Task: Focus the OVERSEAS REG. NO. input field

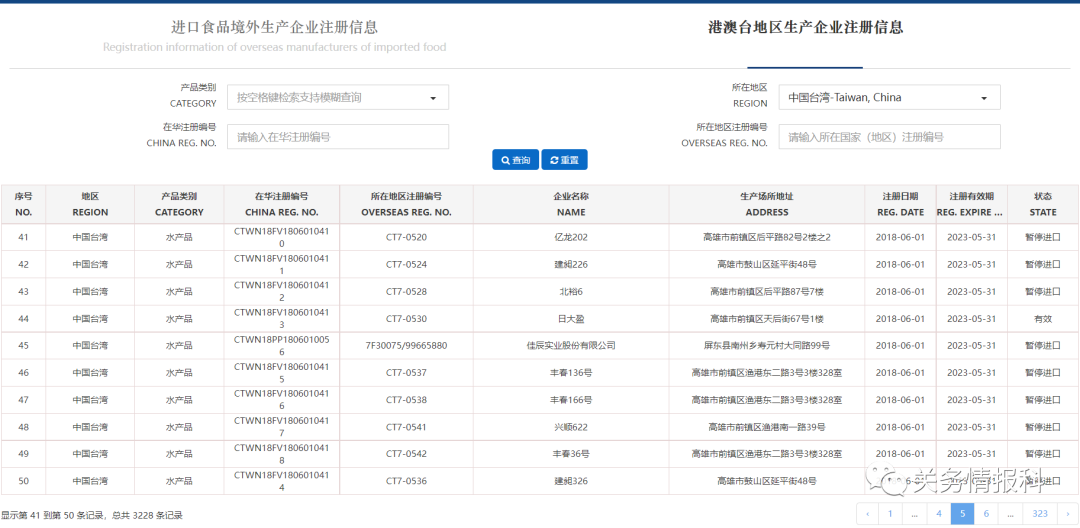Action: coord(889,137)
